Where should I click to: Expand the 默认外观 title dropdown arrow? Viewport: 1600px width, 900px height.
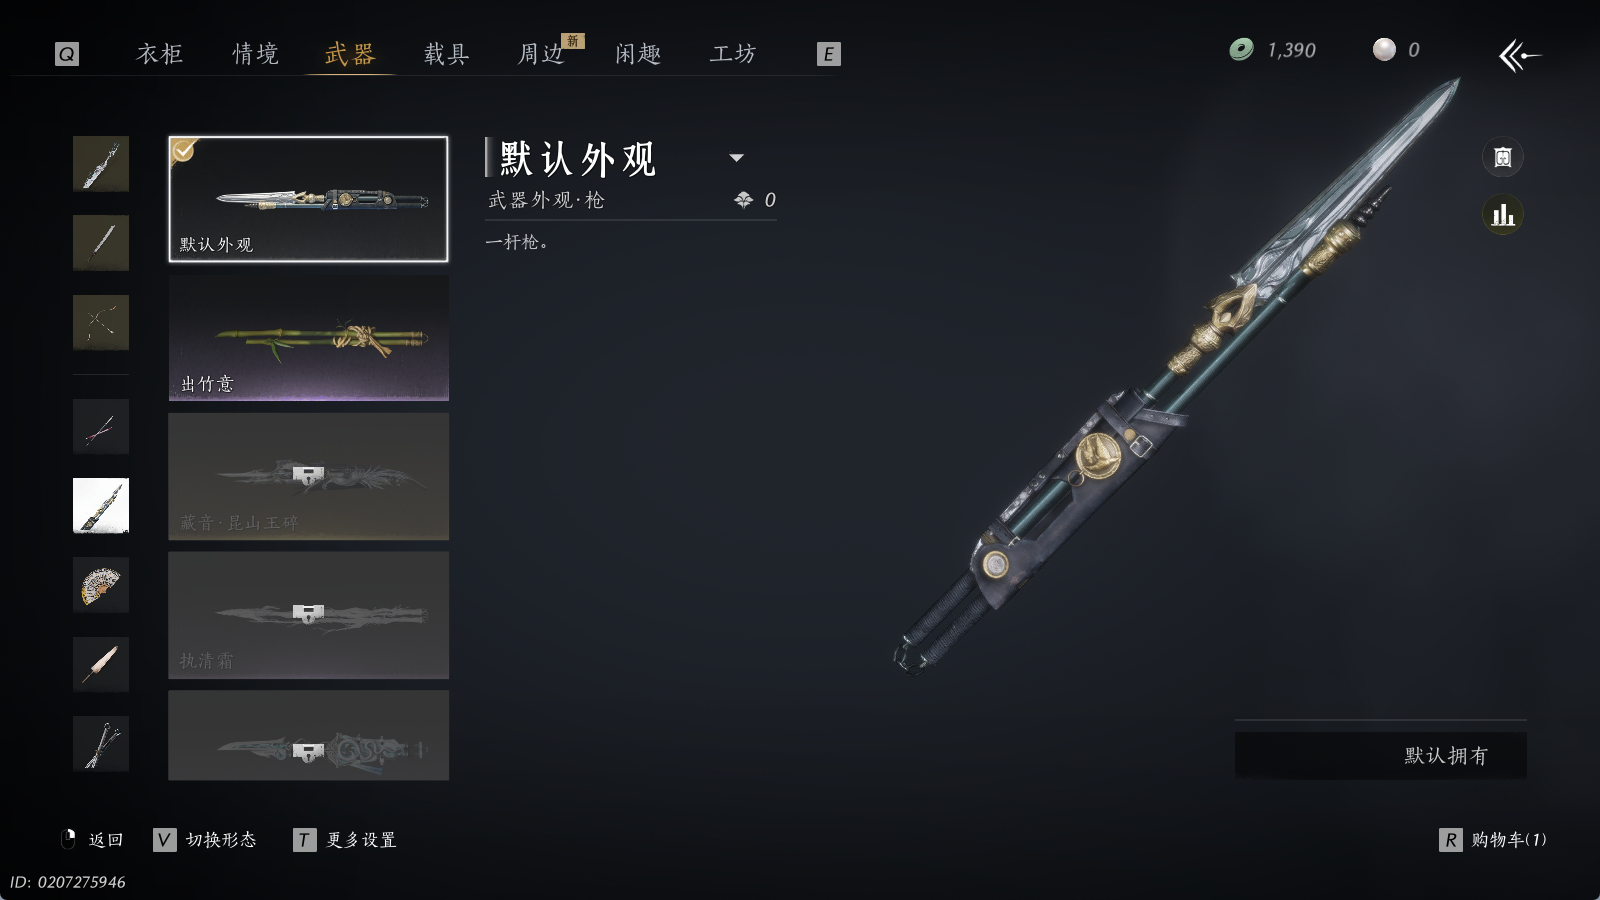click(x=737, y=158)
